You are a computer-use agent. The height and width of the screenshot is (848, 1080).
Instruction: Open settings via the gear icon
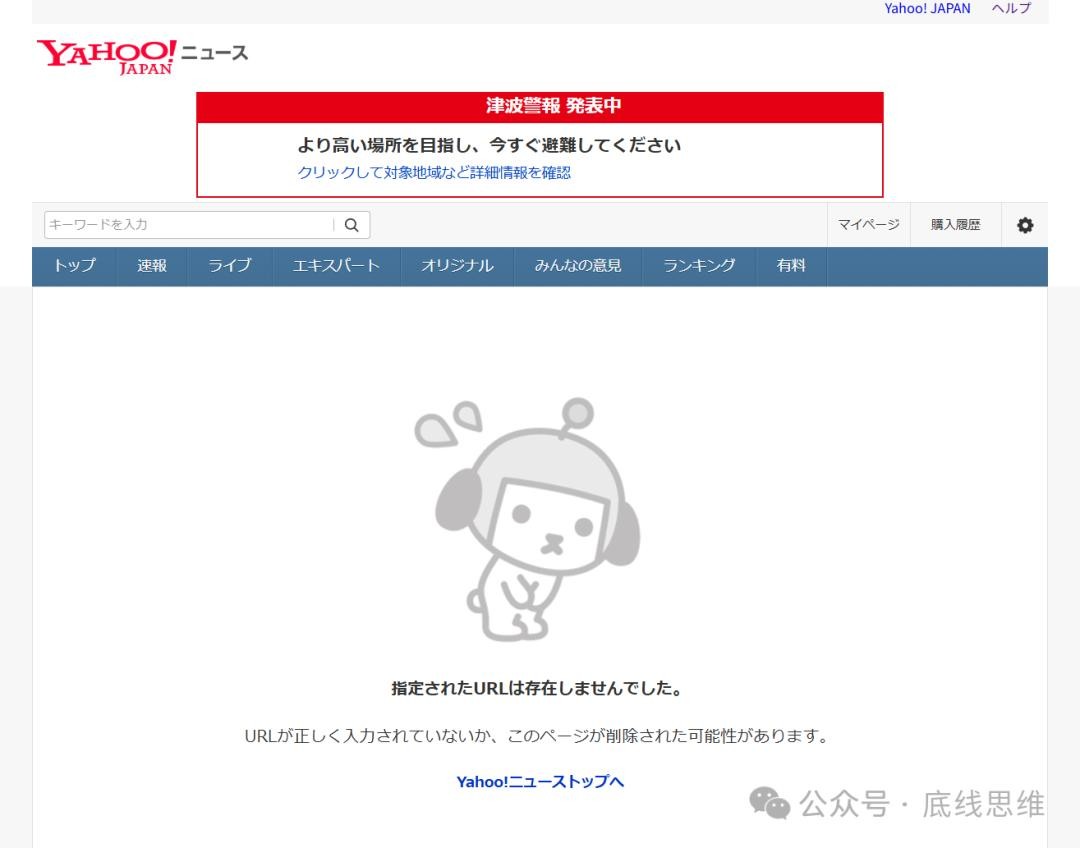[x=1025, y=226]
